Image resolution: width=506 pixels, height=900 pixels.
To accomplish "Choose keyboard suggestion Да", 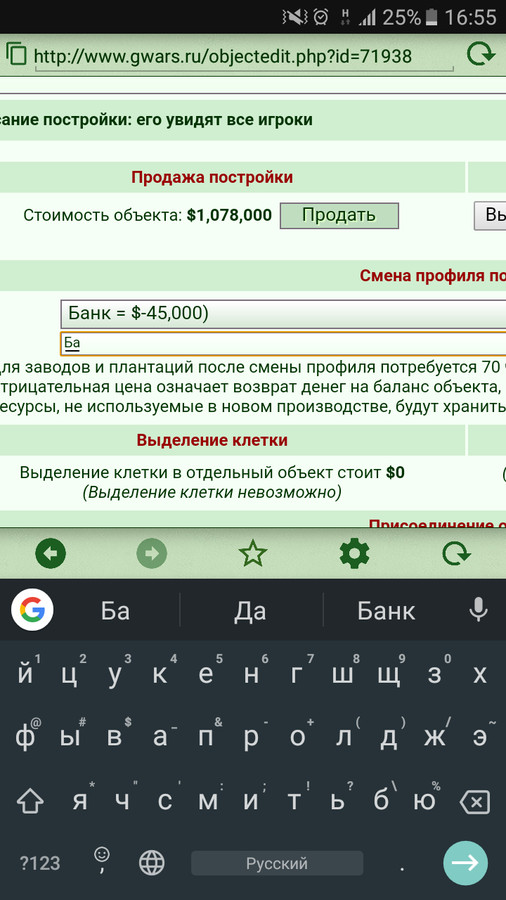I will point(250,611).
